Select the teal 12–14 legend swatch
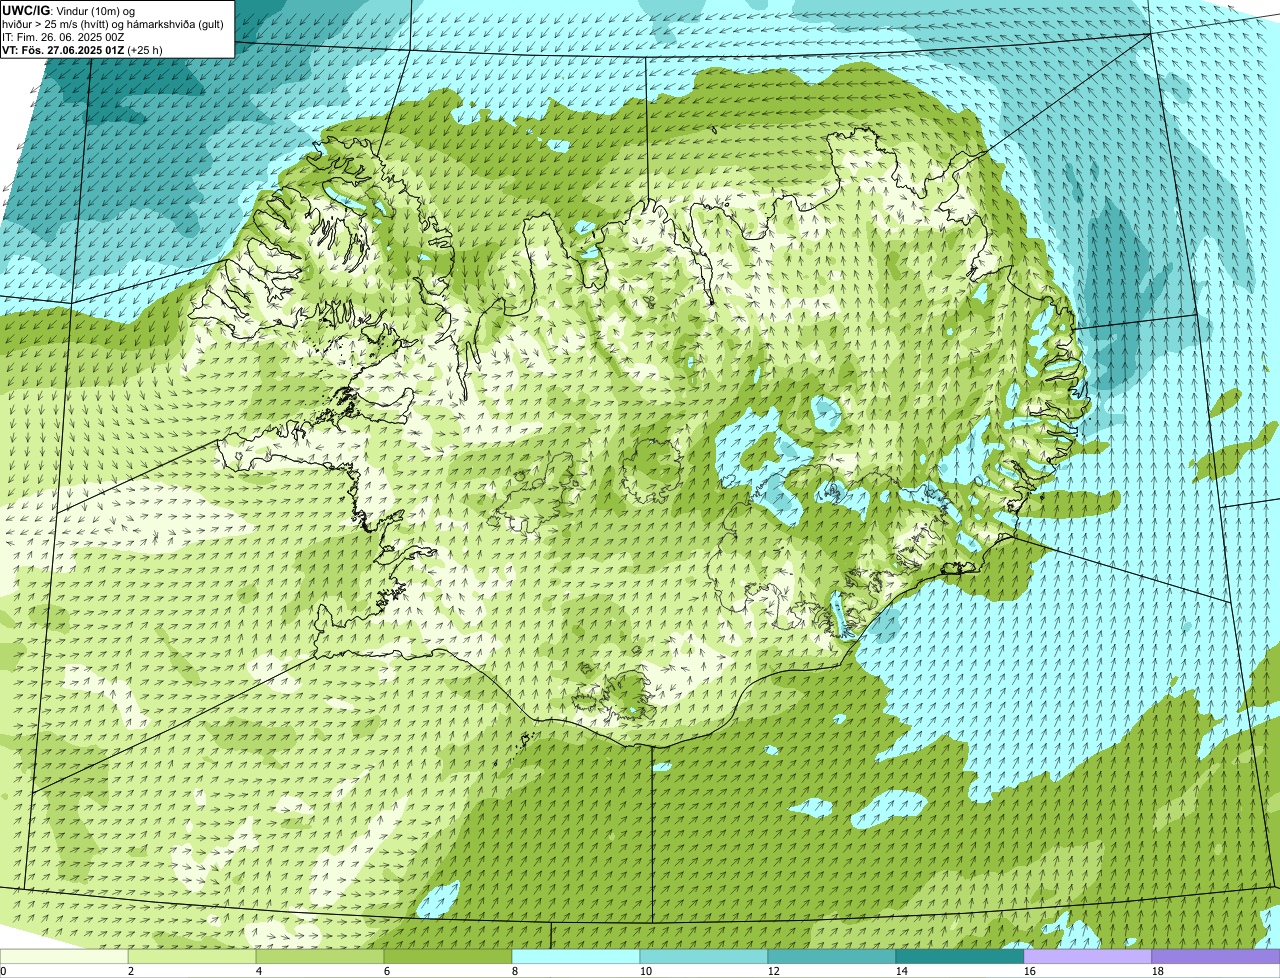 832,956
